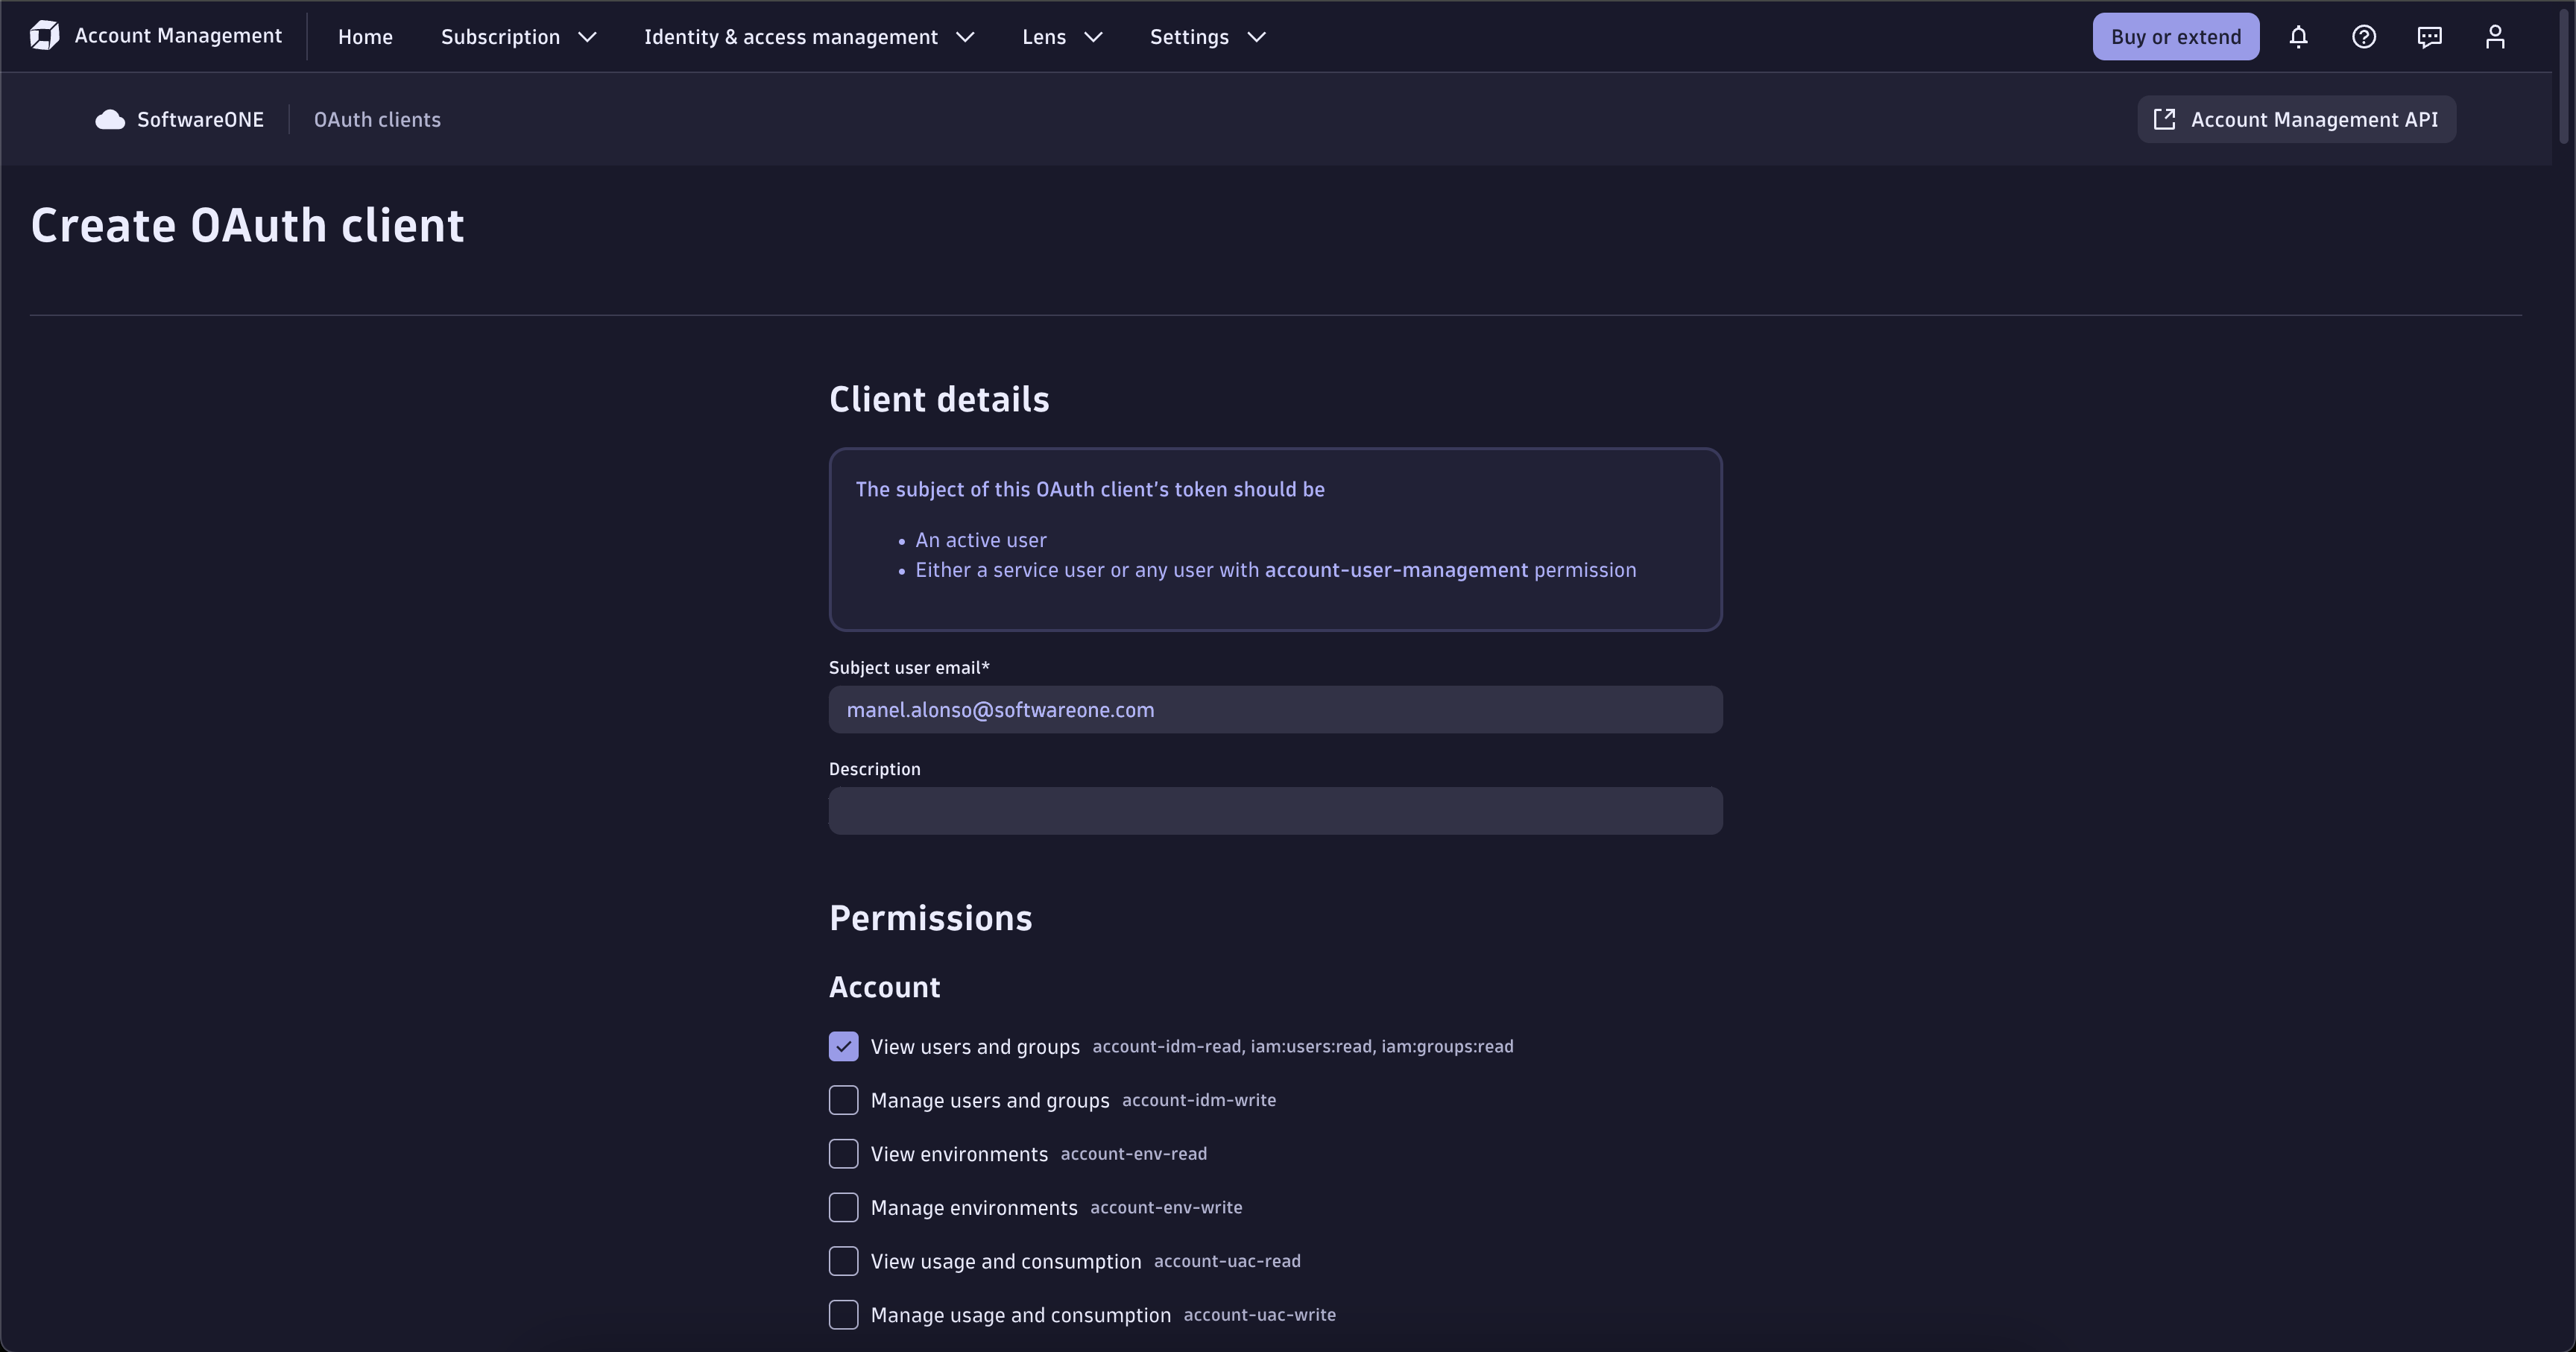Expand the Identity & access management dropdown
Image resolution: width=2576 pixels, height=1352 pixels.
coord(807,36)
